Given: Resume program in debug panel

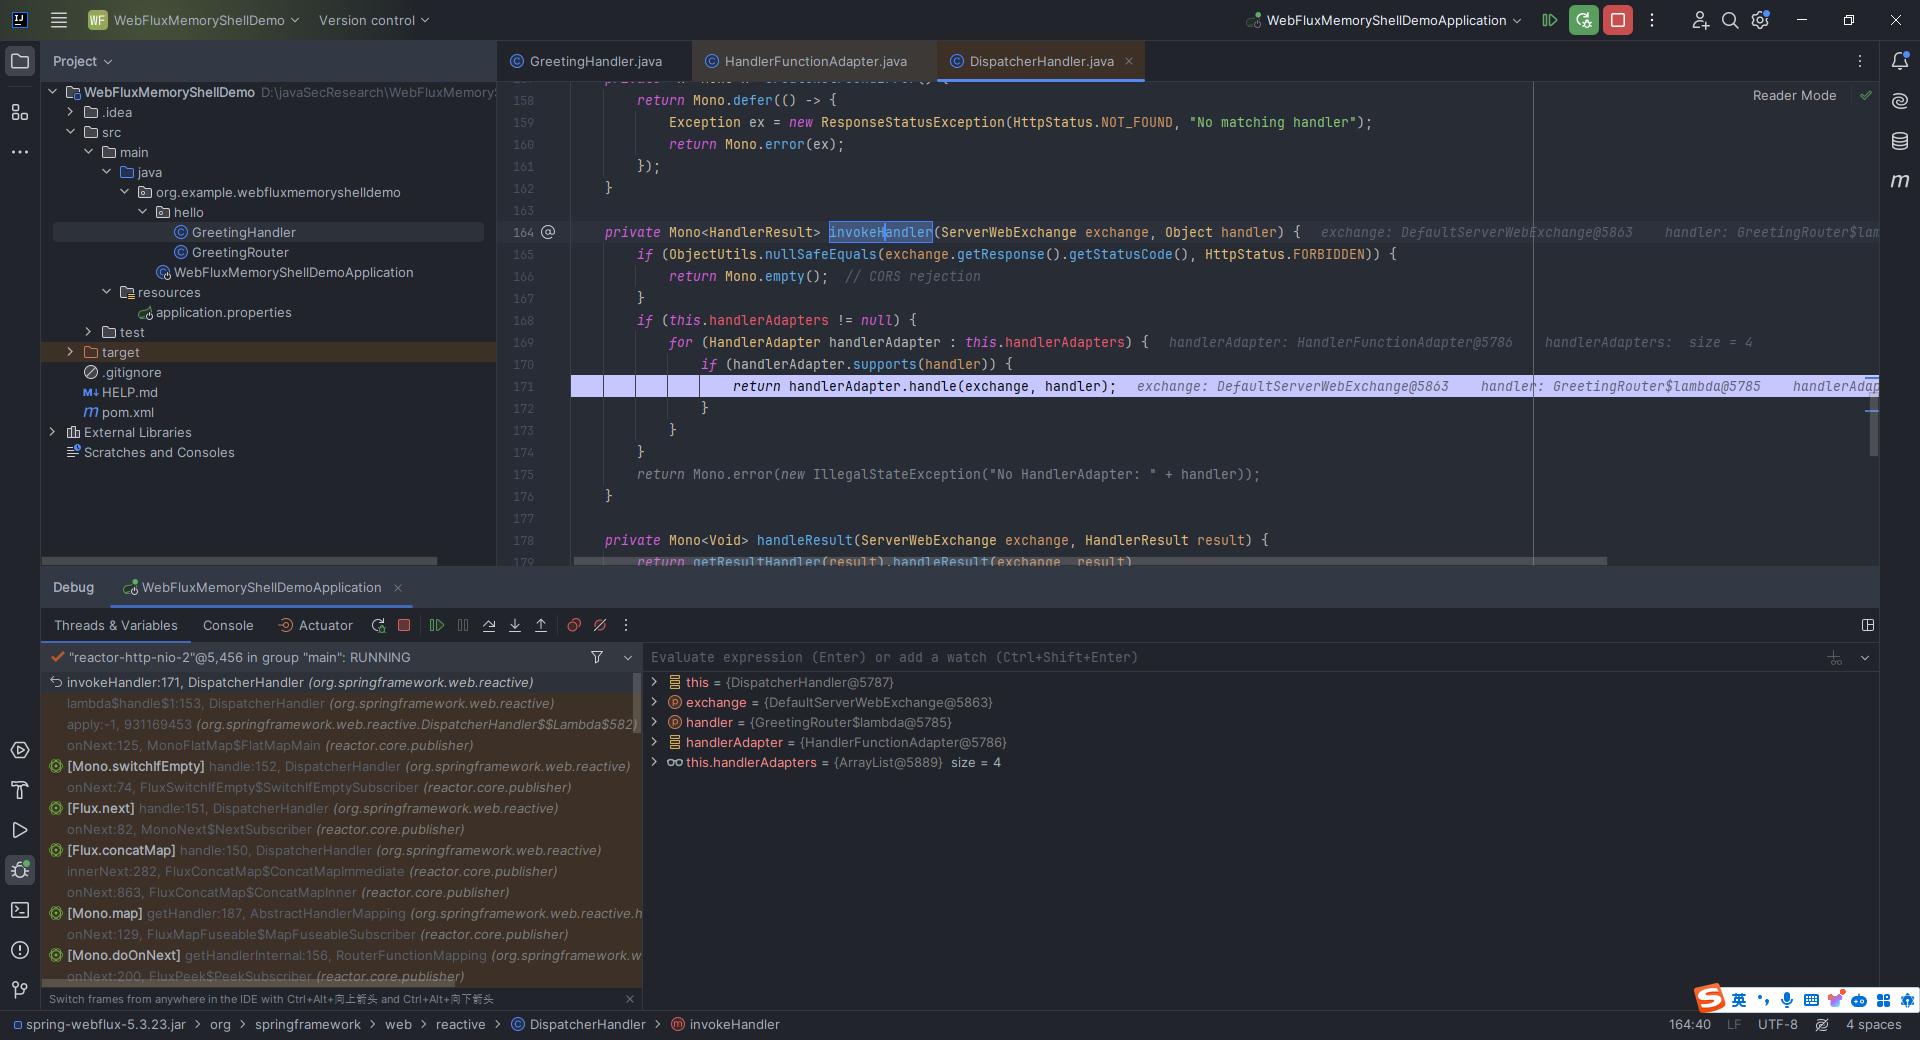Looking at the screenshot, I should [x=437, y=626].
